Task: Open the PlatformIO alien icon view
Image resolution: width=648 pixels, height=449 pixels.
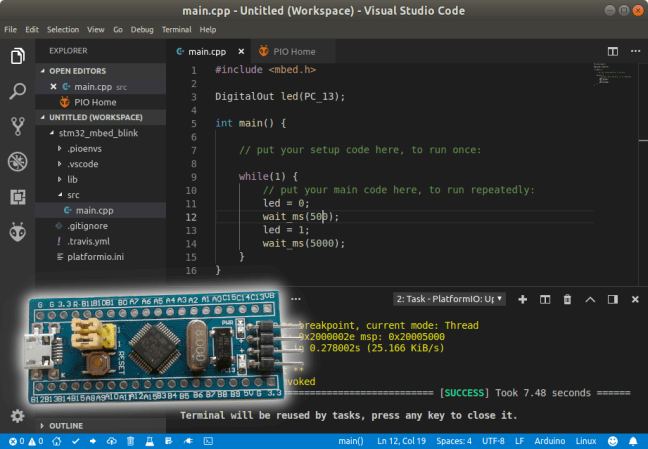Action: [17, 232]
